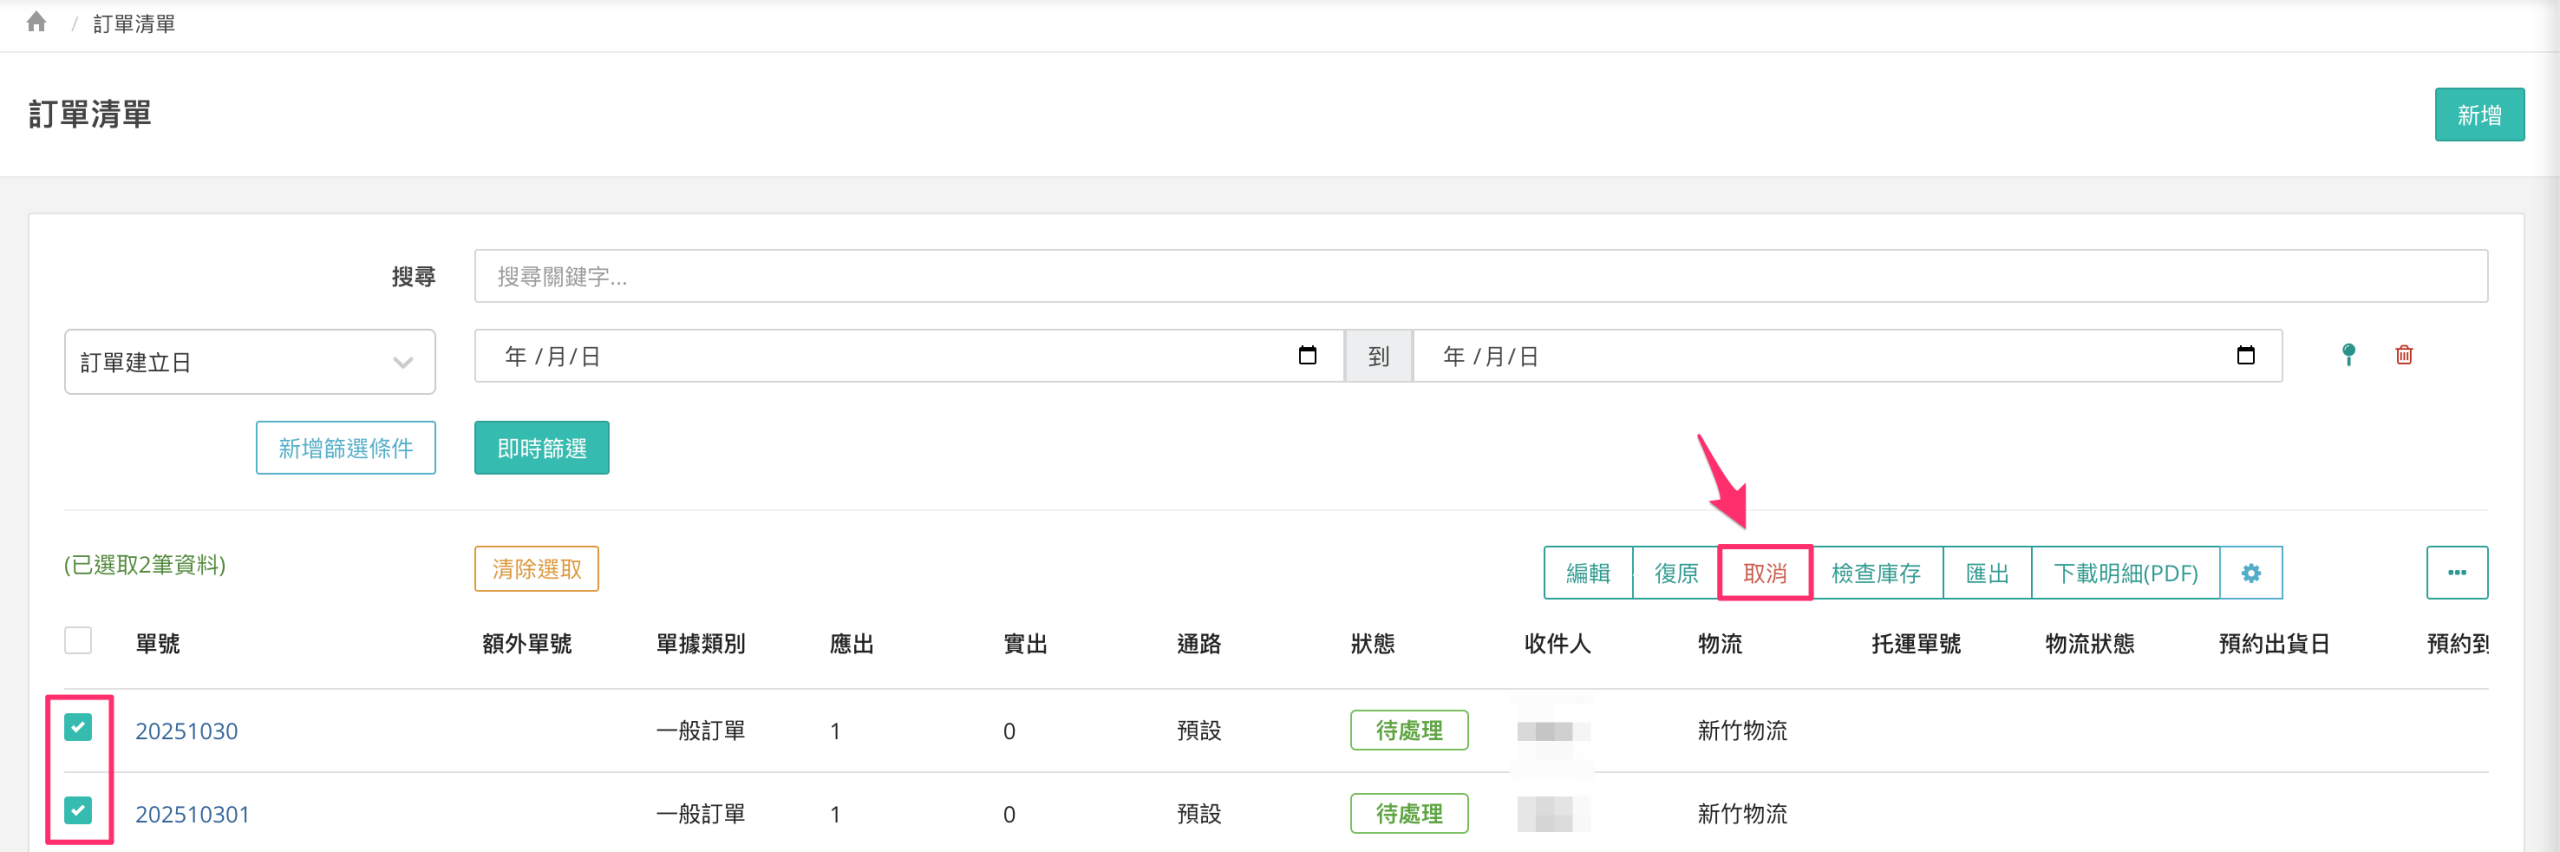
Task: Open the gear settings icon in toolbar
Action: pos(2250,573)
